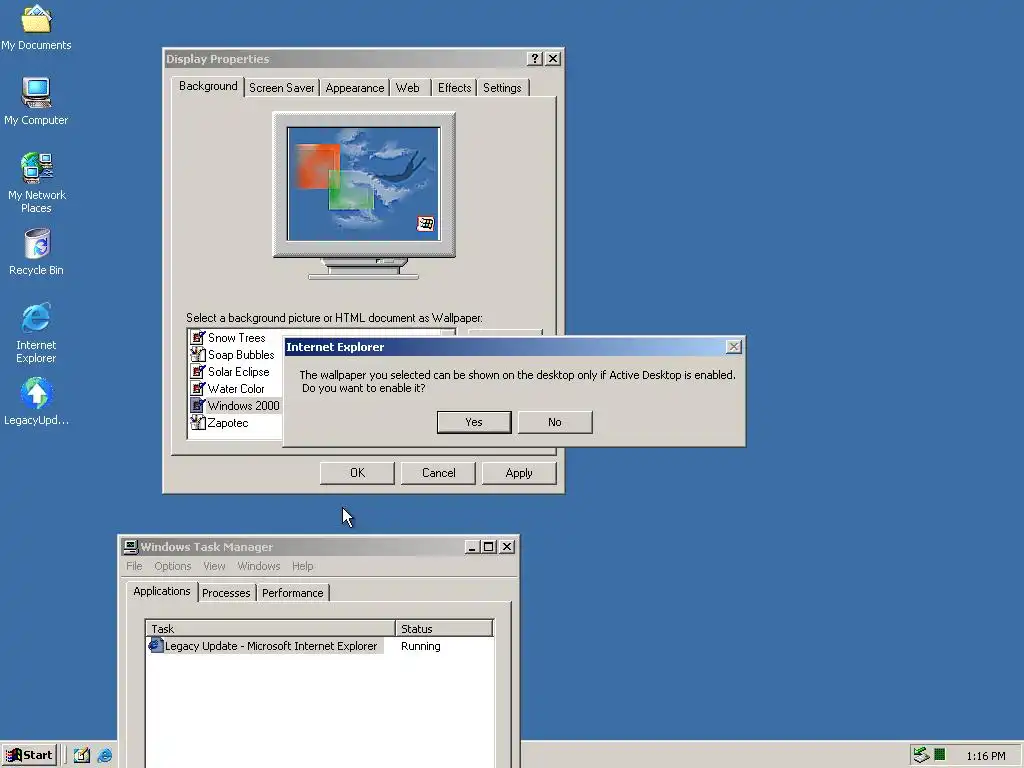The height and width of the screenshot is (768, 1024).
Task: Open the Web tab
Action: point(408,88)
